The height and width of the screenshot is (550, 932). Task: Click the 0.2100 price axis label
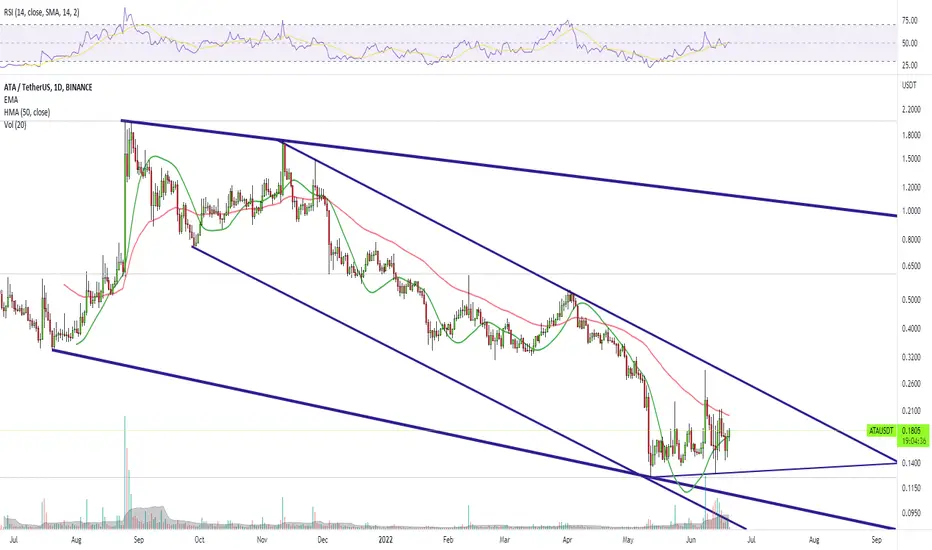pos(911,411)
